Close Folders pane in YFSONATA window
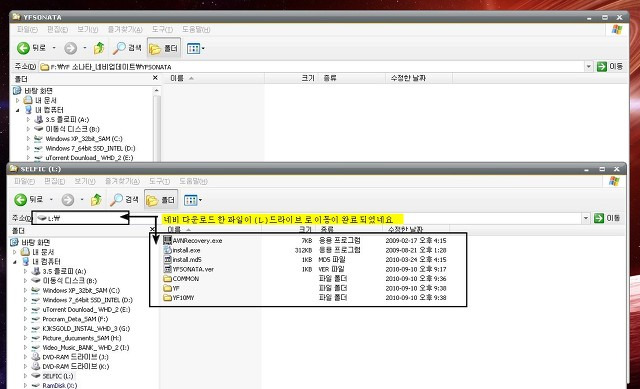Screen dimensions: 640x389 [x=155, y=78]
